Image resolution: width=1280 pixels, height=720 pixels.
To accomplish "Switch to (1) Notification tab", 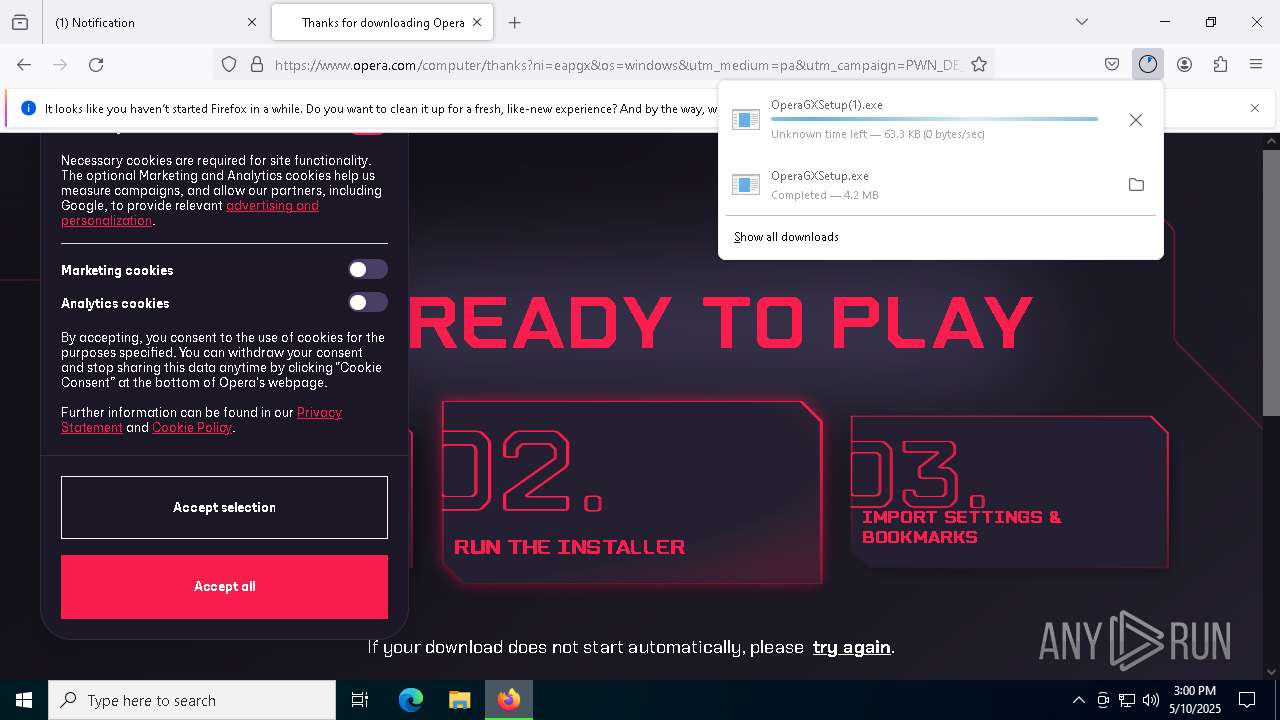I will click(x=154, y=22).
